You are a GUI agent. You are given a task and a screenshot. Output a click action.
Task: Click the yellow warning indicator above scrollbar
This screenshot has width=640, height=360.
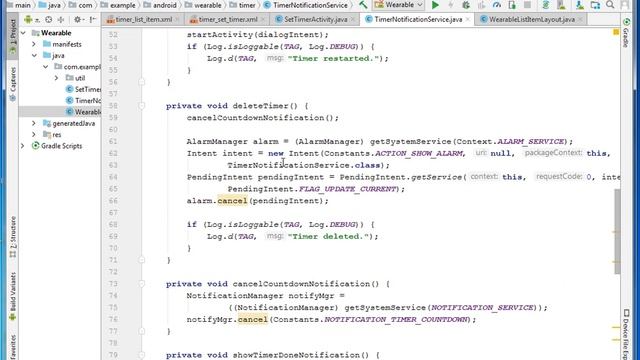[x=616, y=32]
